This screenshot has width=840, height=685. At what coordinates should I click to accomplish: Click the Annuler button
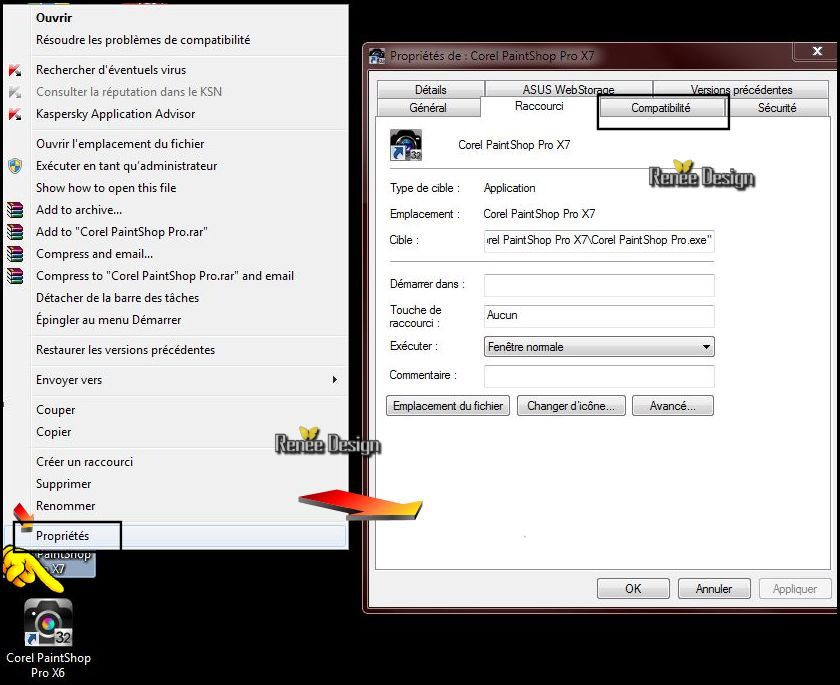pos(714,589)
